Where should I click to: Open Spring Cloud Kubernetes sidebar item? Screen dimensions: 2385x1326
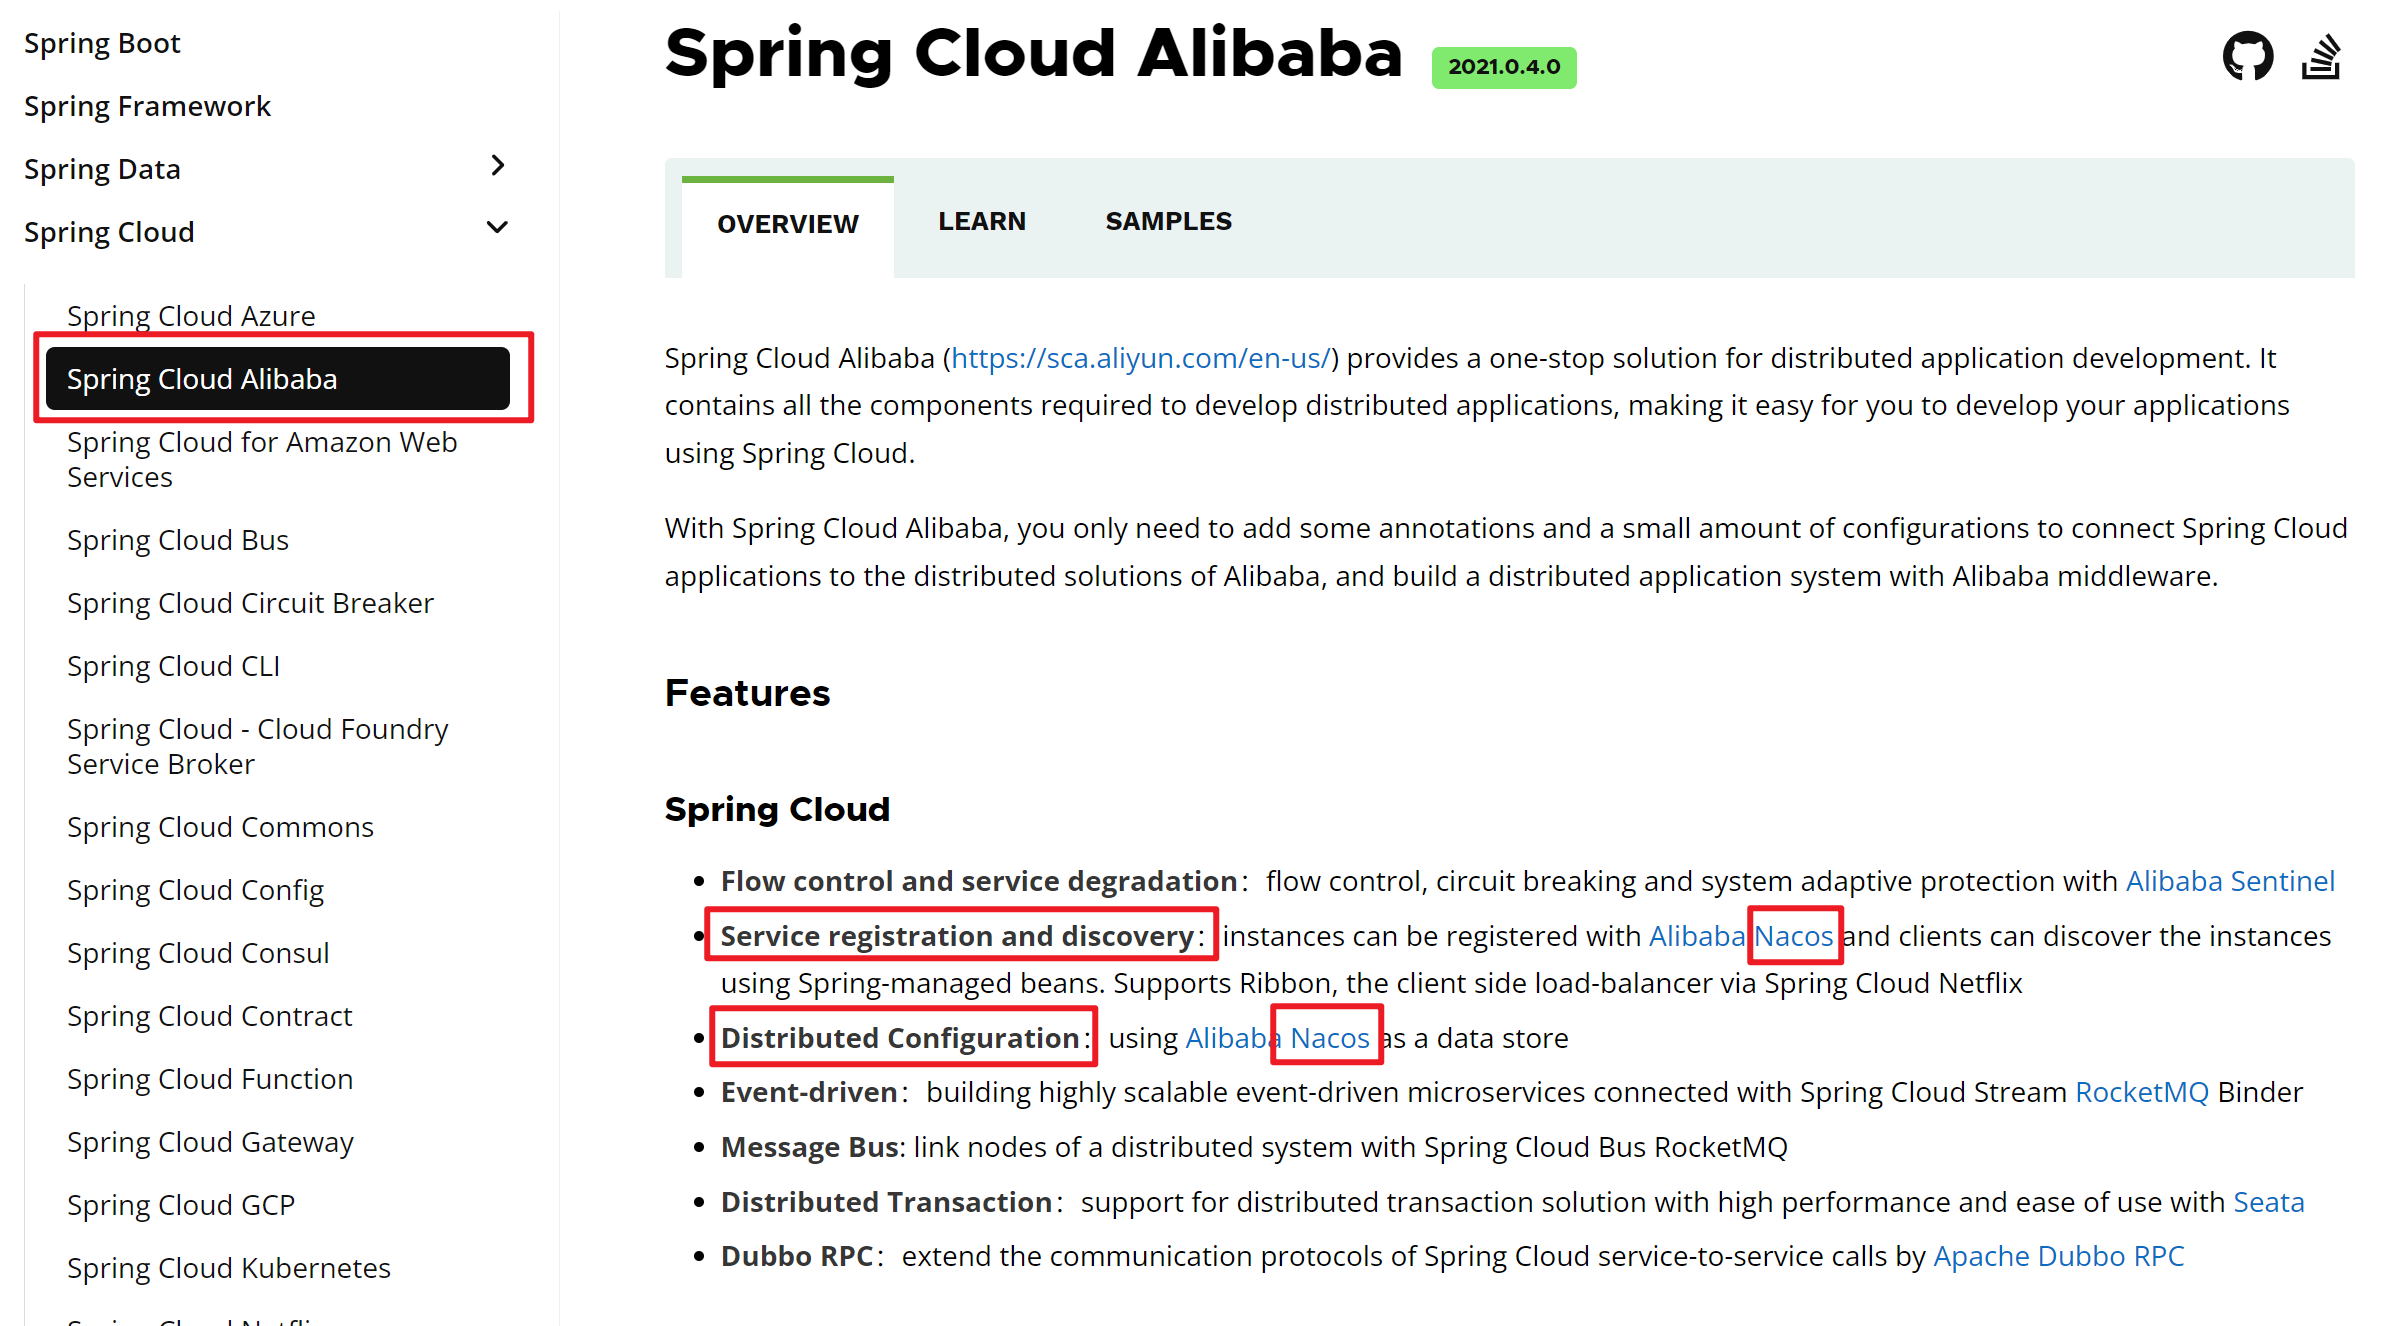228,1268
